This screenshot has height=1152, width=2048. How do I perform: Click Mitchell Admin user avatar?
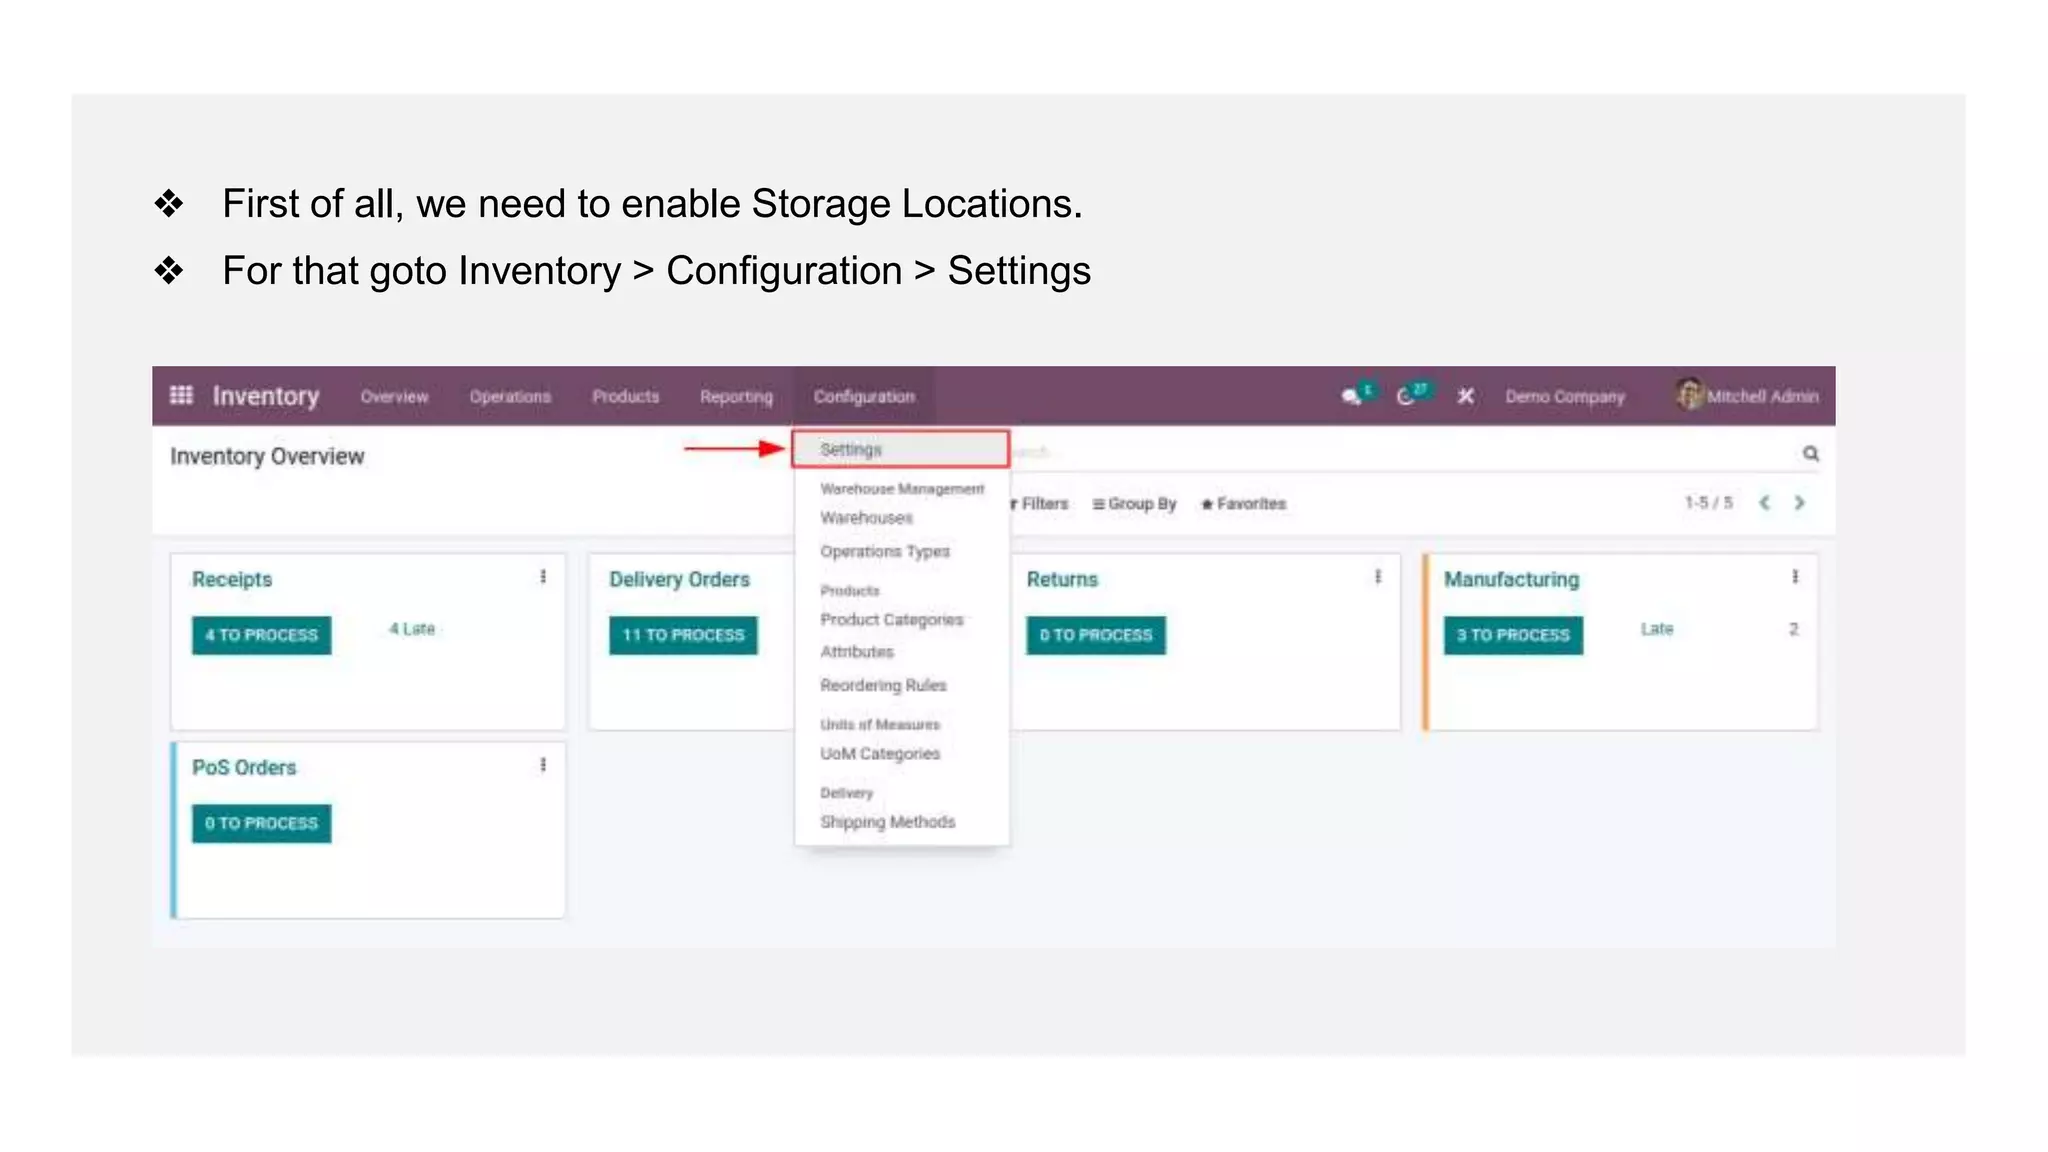pyautogui.click(x=1690, y=395)
